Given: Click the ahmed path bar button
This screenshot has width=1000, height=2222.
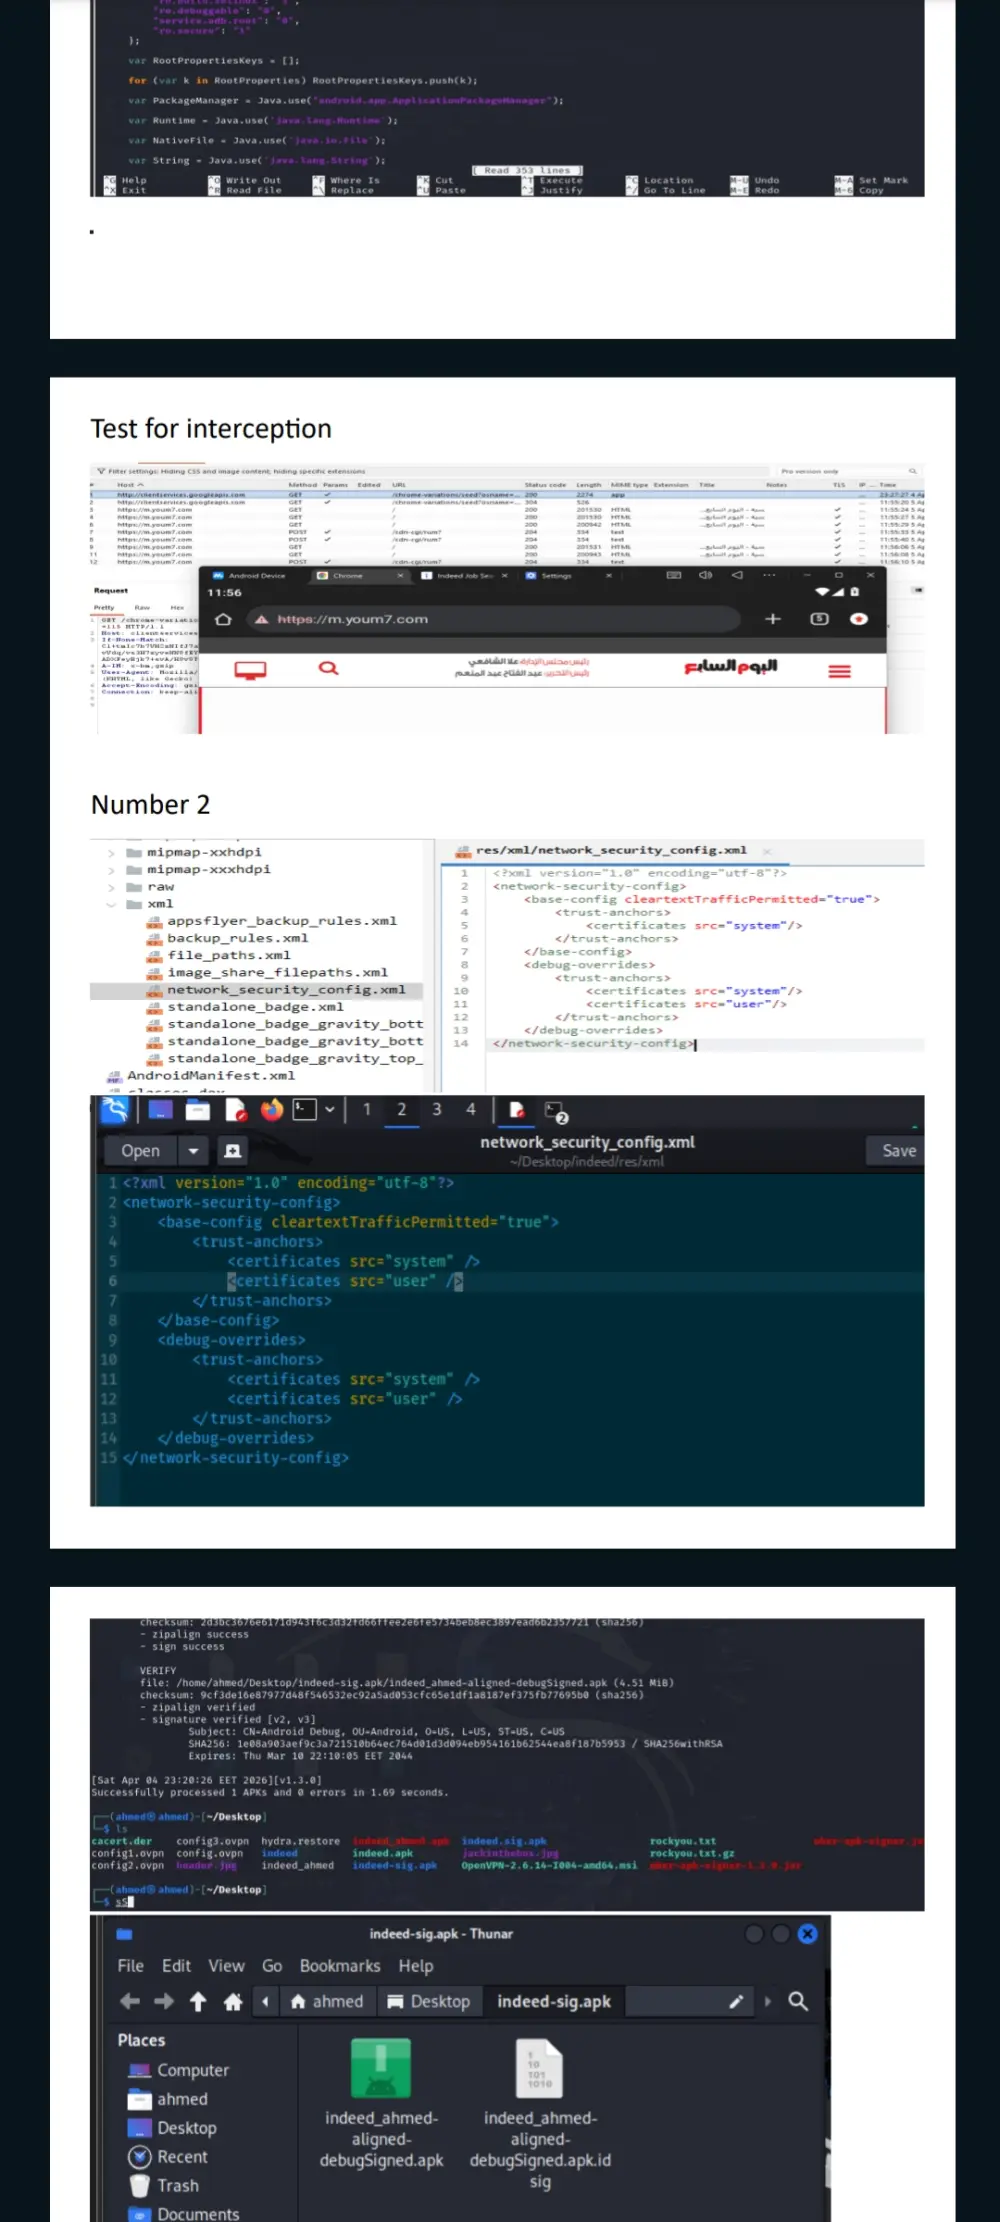Looking at the screenshot, I should tap(327, 2001).
